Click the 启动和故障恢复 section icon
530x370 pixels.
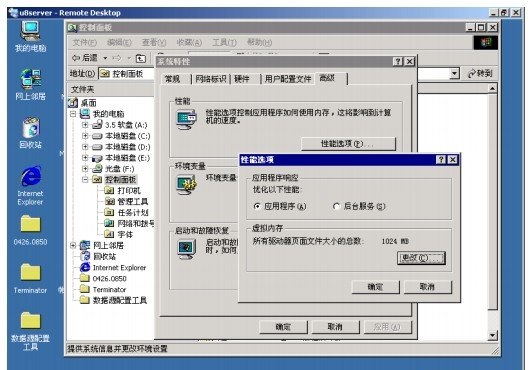click(x=186, y=249)
